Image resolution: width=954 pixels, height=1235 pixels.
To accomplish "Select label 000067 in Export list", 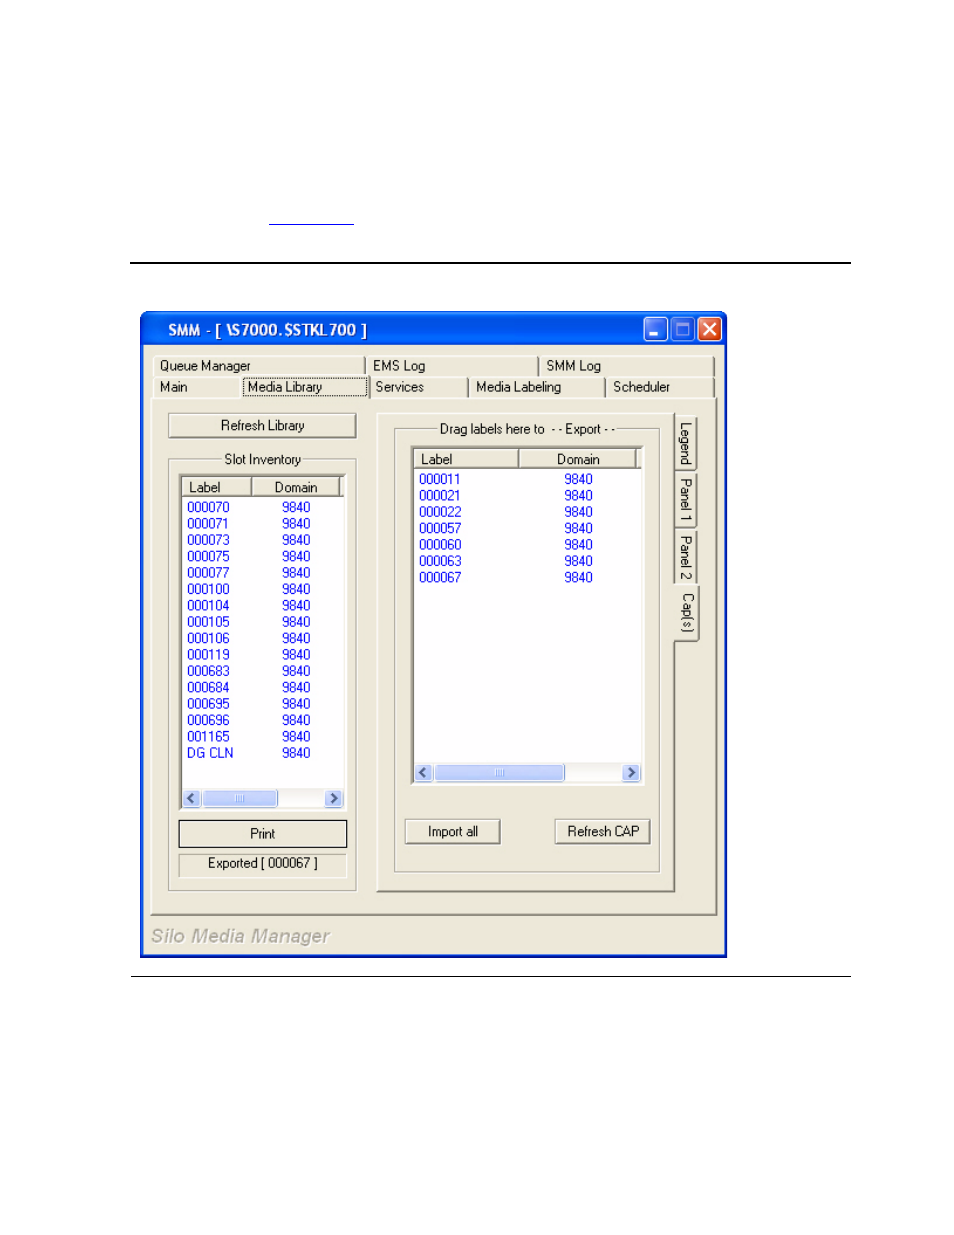I will coord(440,578).
